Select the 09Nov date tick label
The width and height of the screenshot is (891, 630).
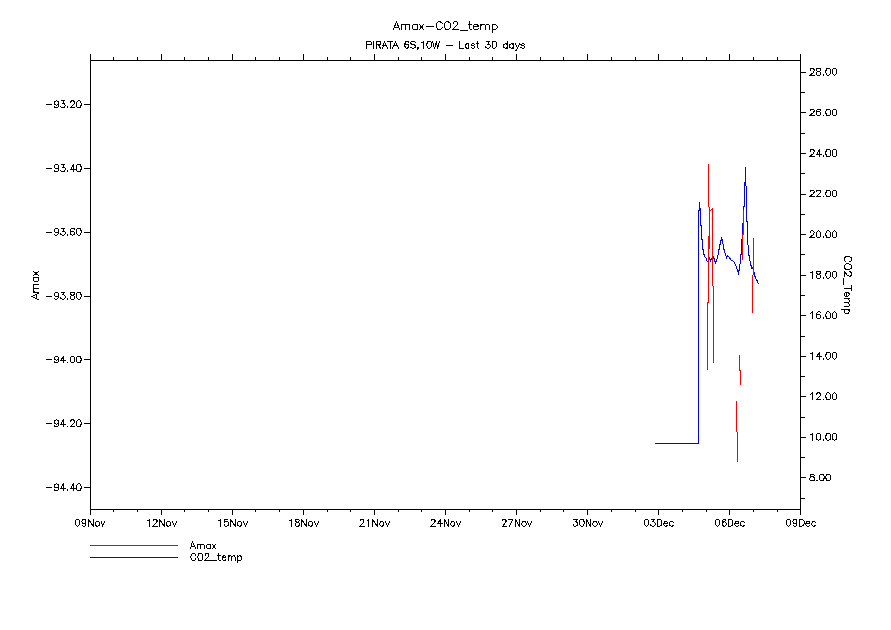(90, 522)
